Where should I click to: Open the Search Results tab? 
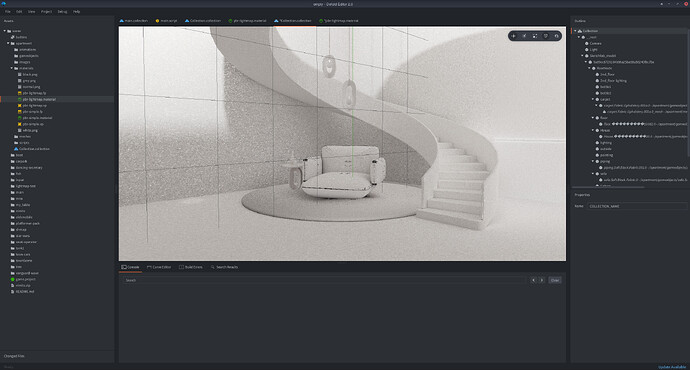pyautogui.click(x=224, y=267)
